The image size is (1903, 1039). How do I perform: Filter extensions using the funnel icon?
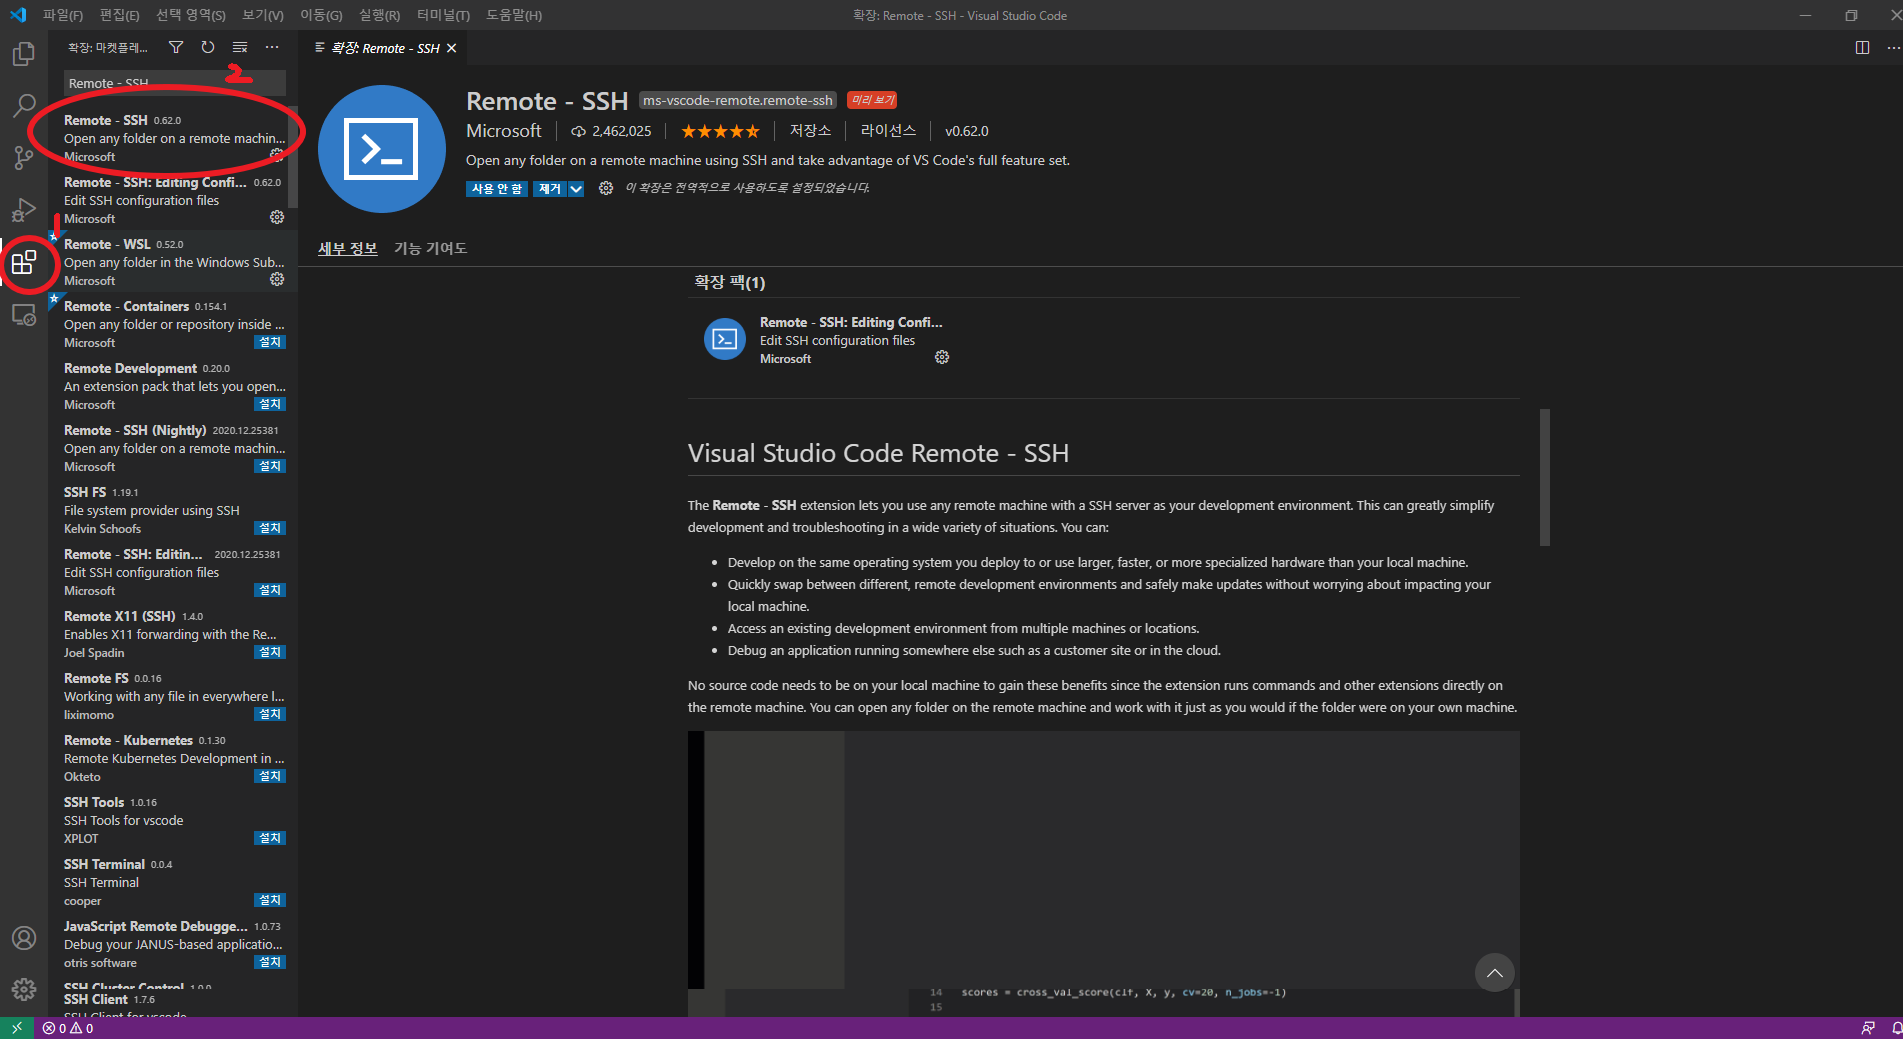pyautogui.click(x=176, y=47)
